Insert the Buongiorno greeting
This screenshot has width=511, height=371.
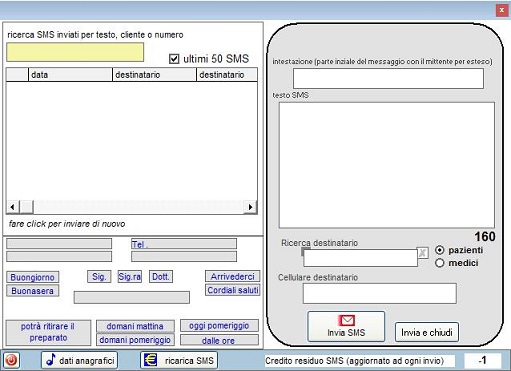(x=33, y=277)
